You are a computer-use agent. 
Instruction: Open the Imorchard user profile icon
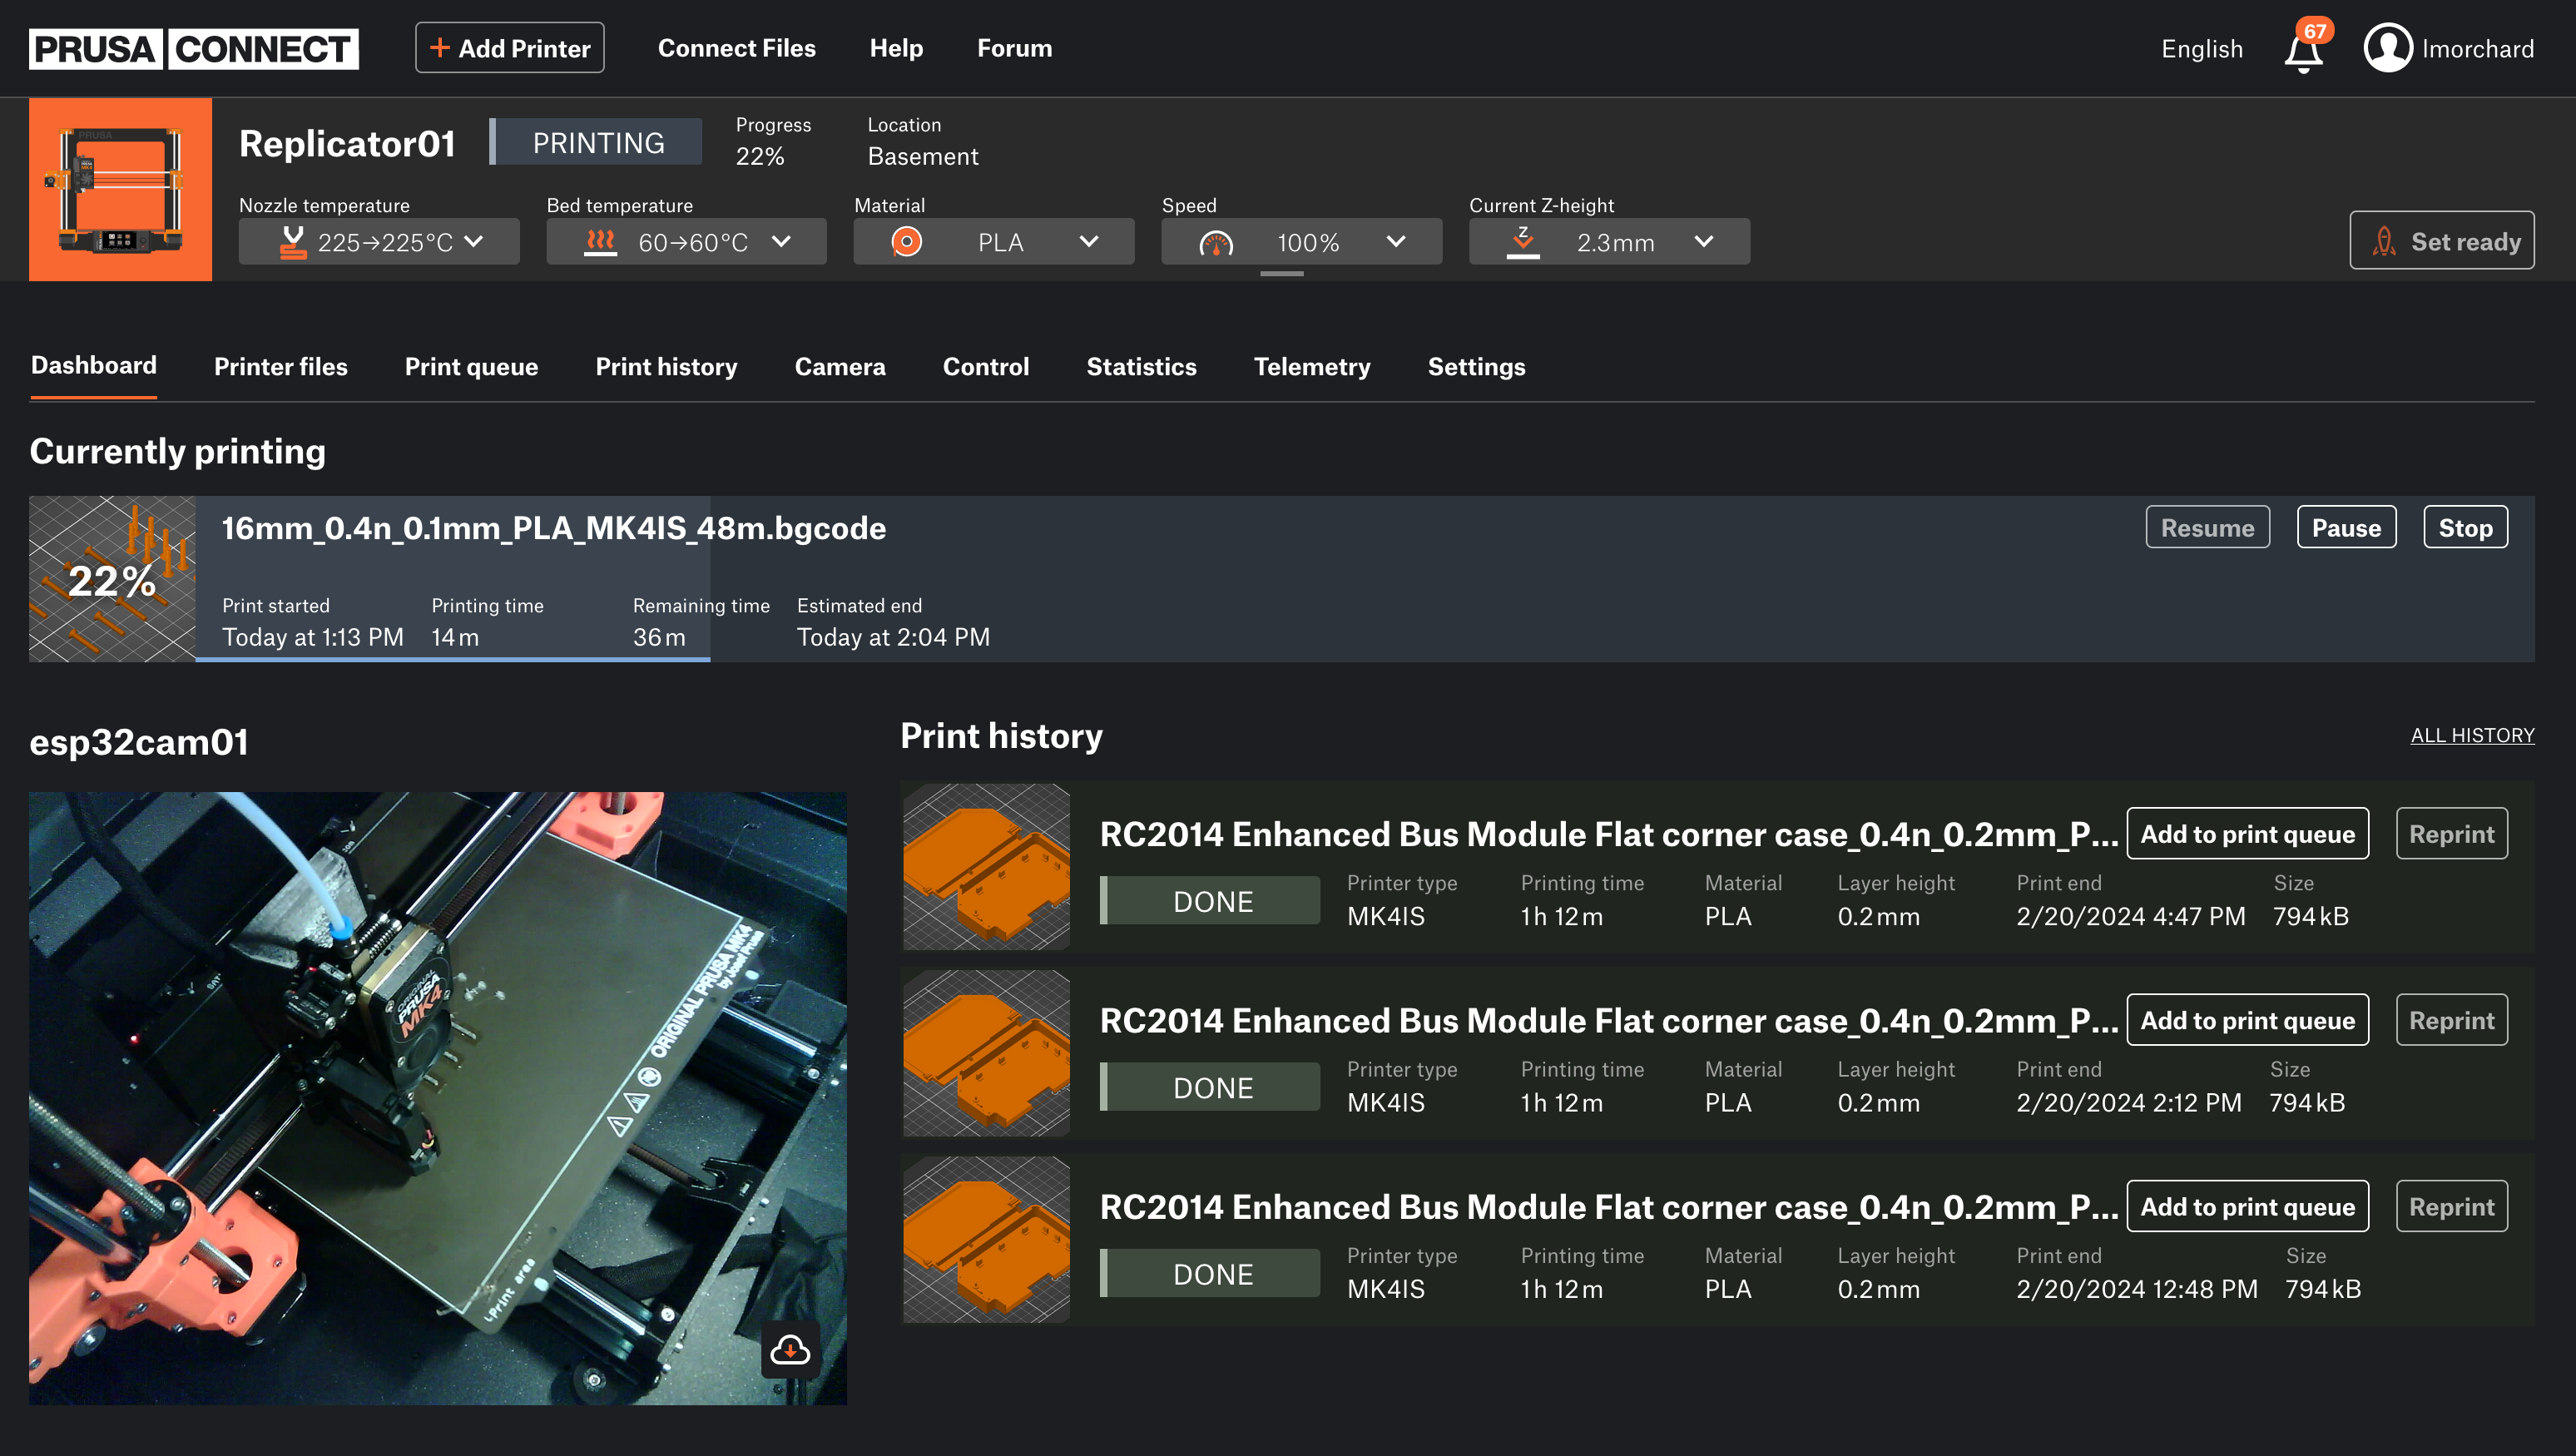point(2387,48)
